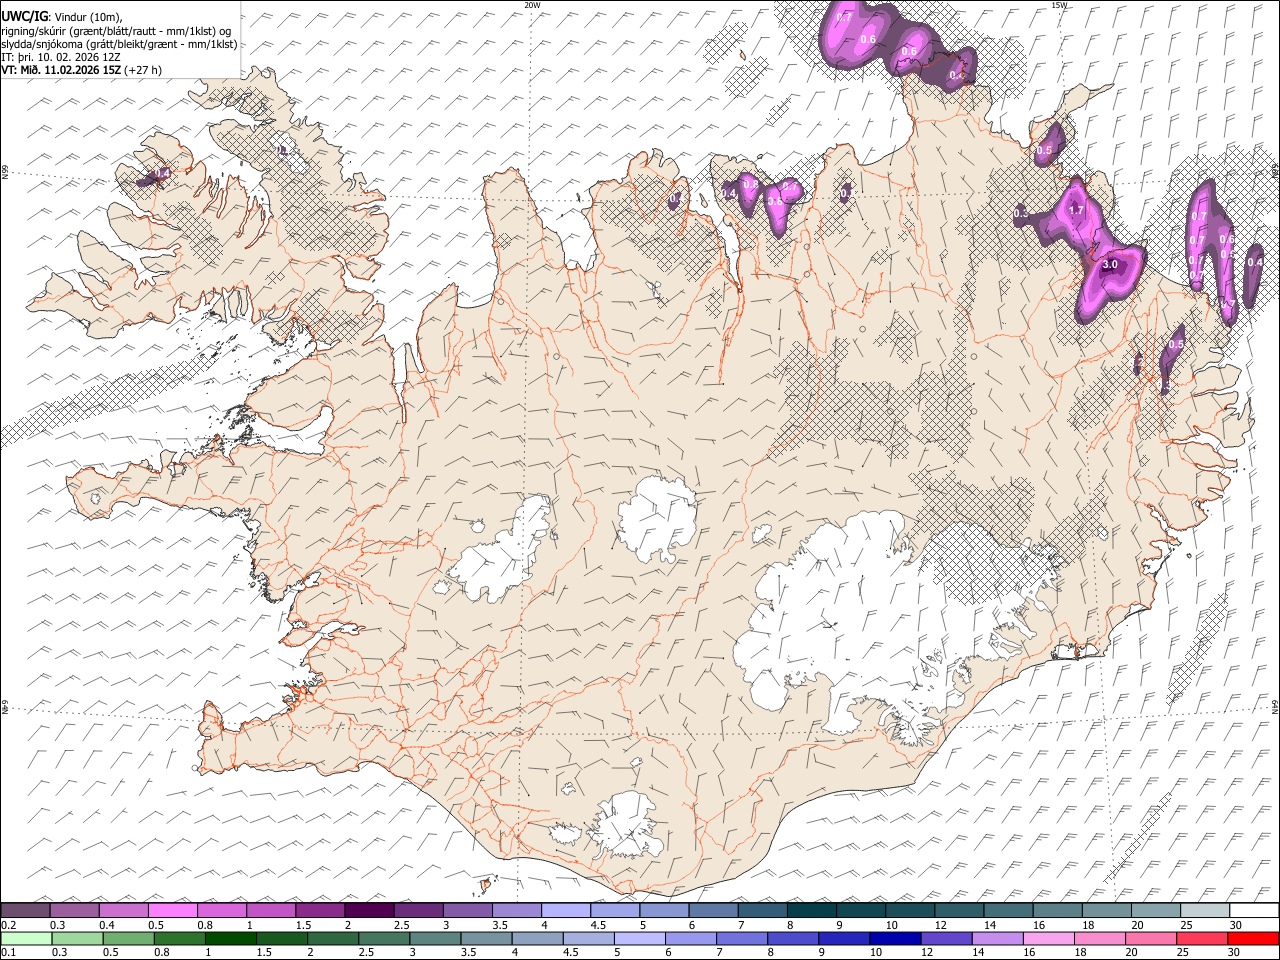
Task: Click the '2.5' number under the lower legend bar
Action: pos(367,953)
